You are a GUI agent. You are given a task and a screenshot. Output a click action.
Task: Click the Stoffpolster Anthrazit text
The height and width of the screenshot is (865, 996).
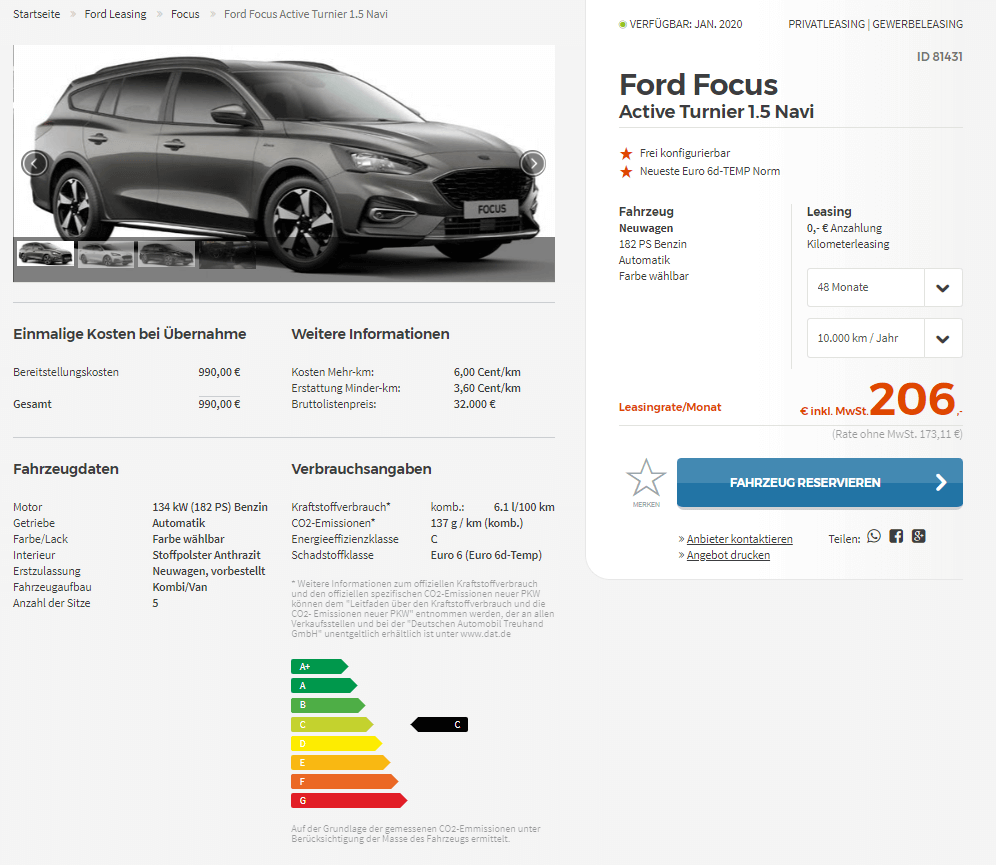point(206,555)
